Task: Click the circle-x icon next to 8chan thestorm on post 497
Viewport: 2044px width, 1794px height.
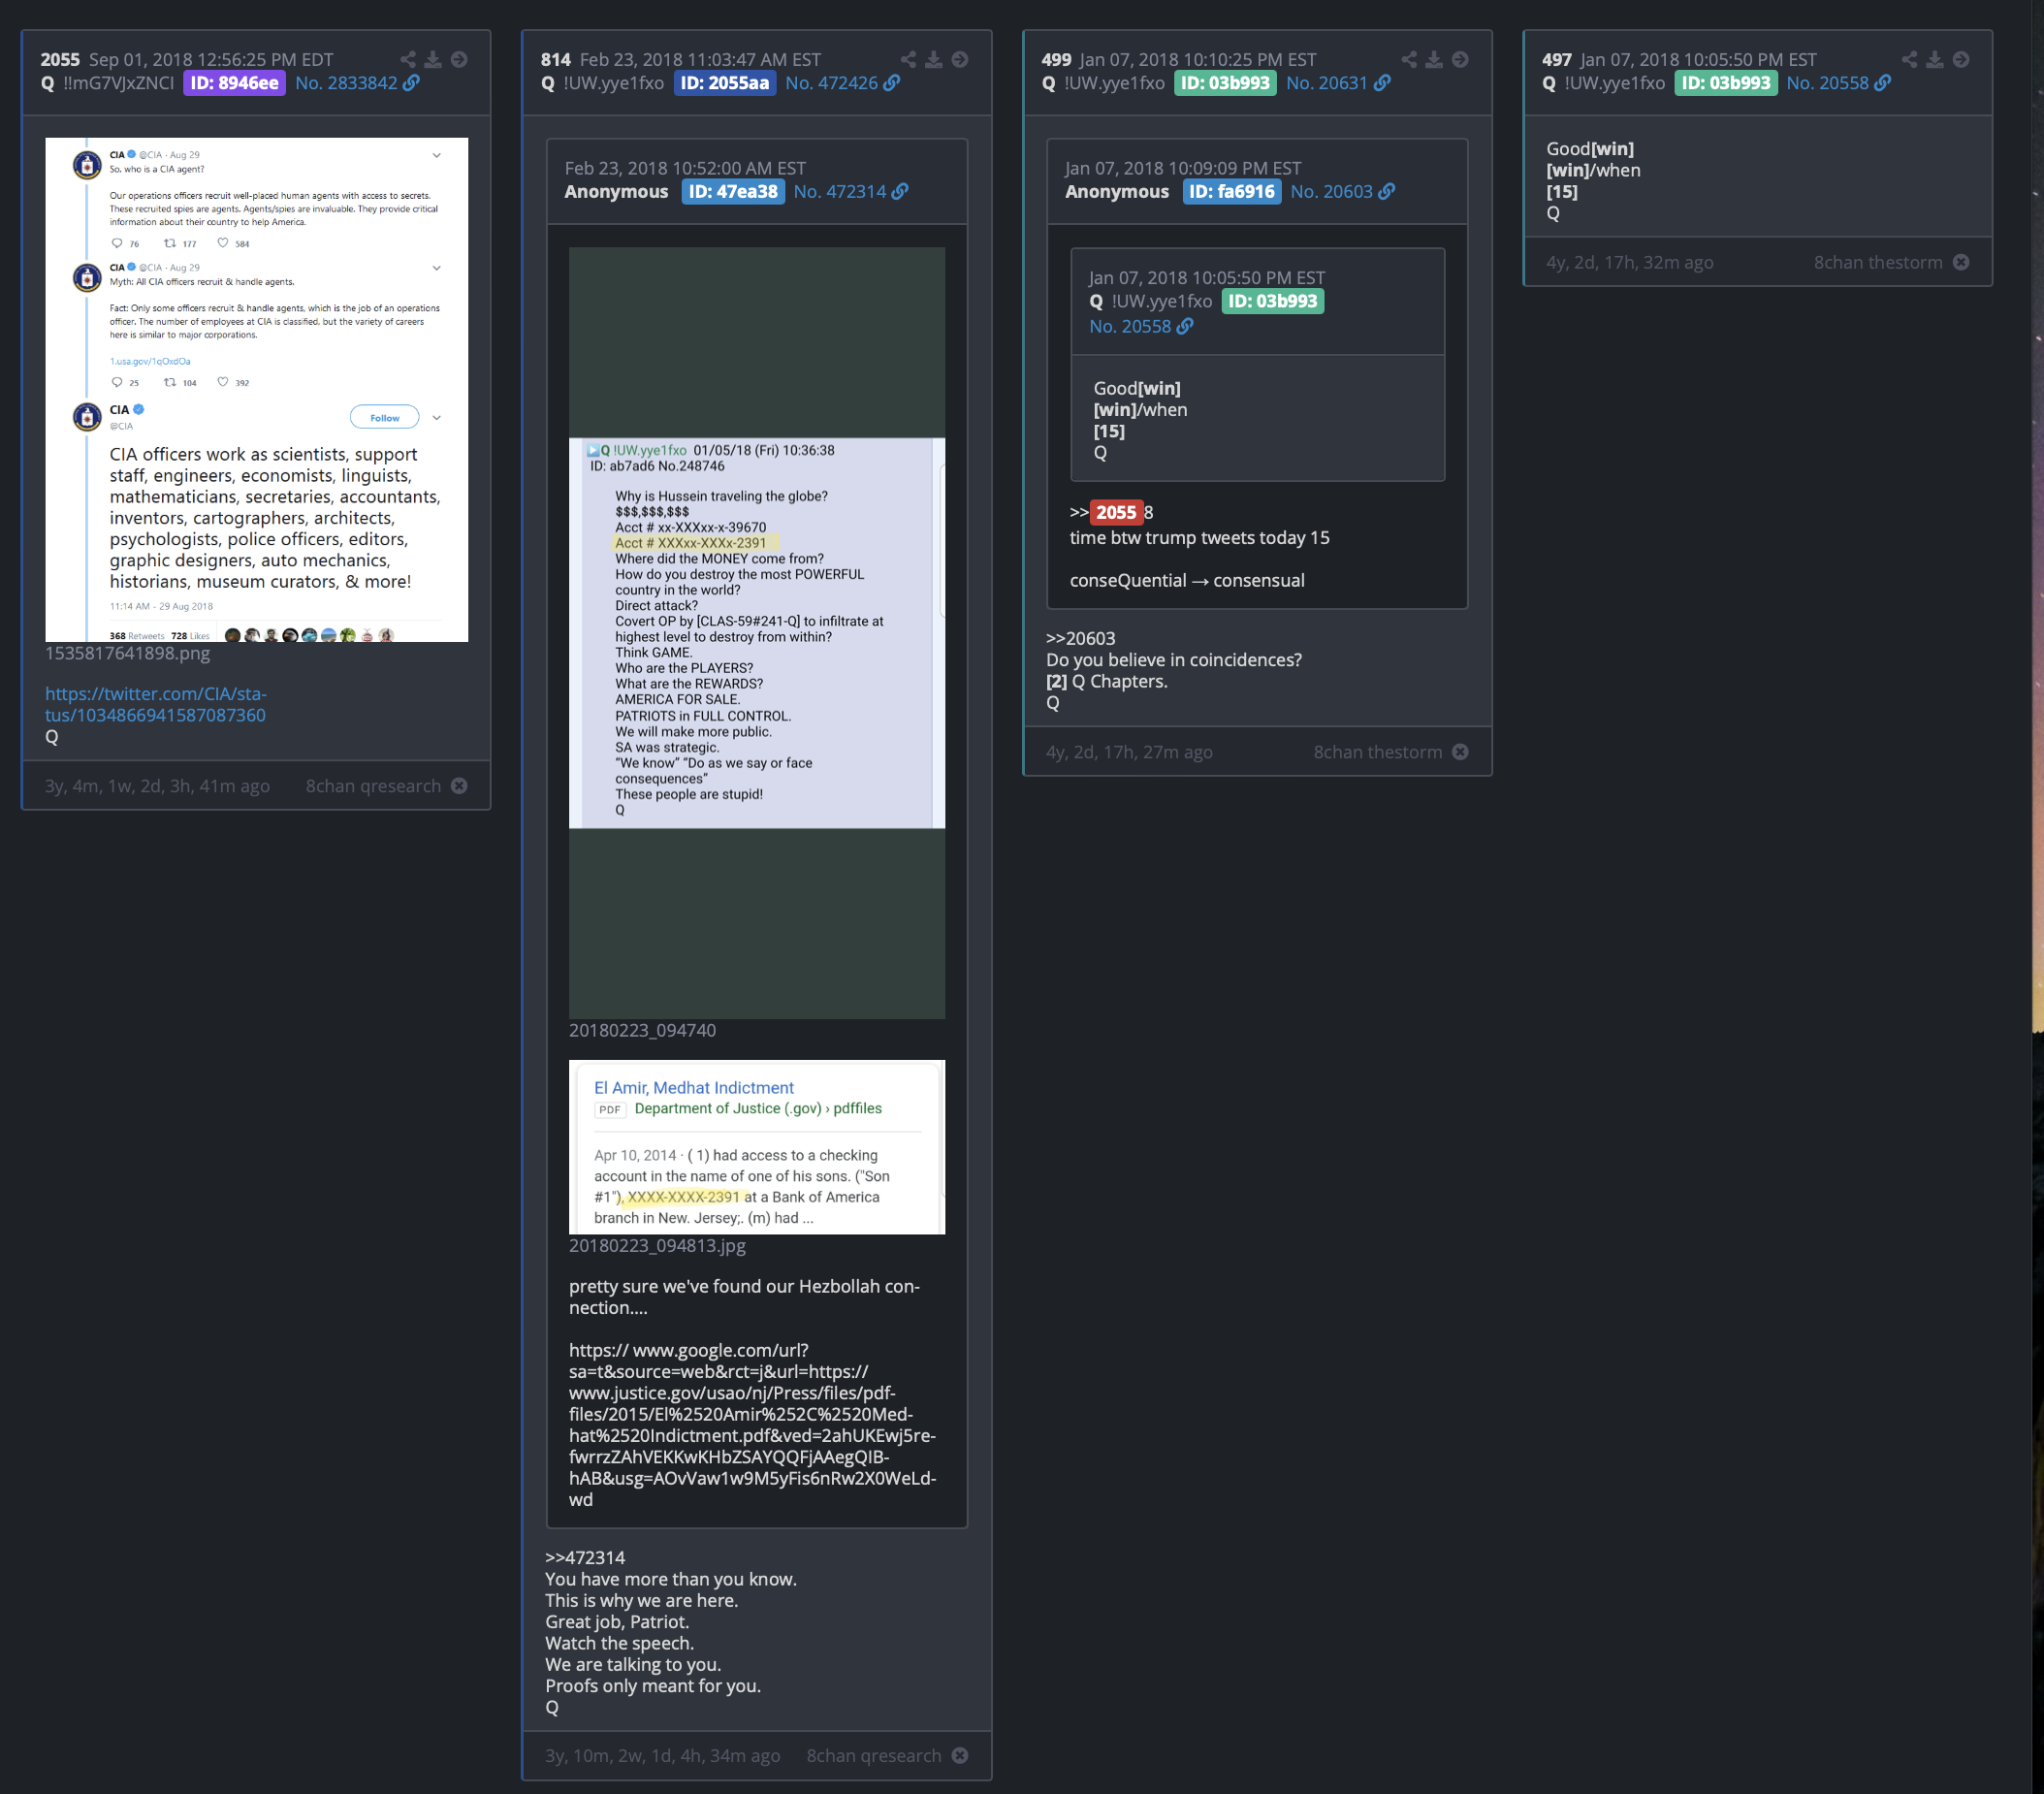Action: click(x=1961, y=262)
